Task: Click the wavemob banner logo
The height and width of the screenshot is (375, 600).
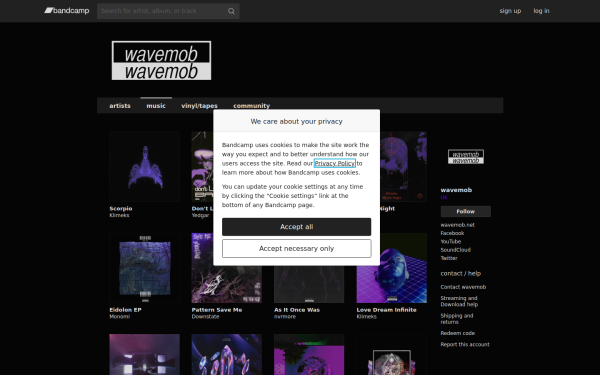Action: pos(161,60)
